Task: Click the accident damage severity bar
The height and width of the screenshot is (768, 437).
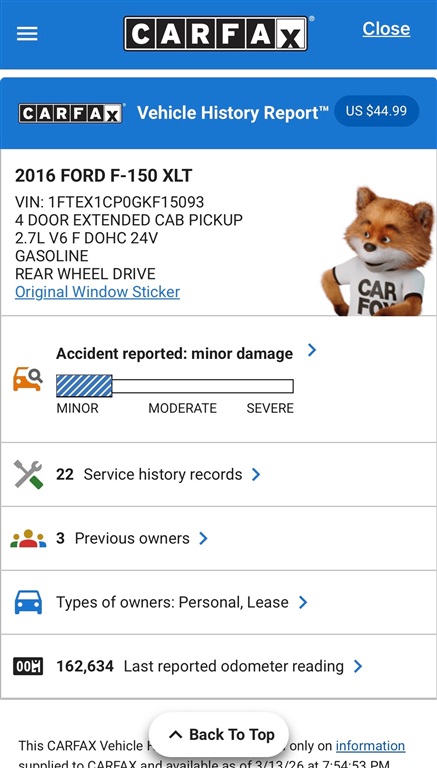Action: pos(175,386)
